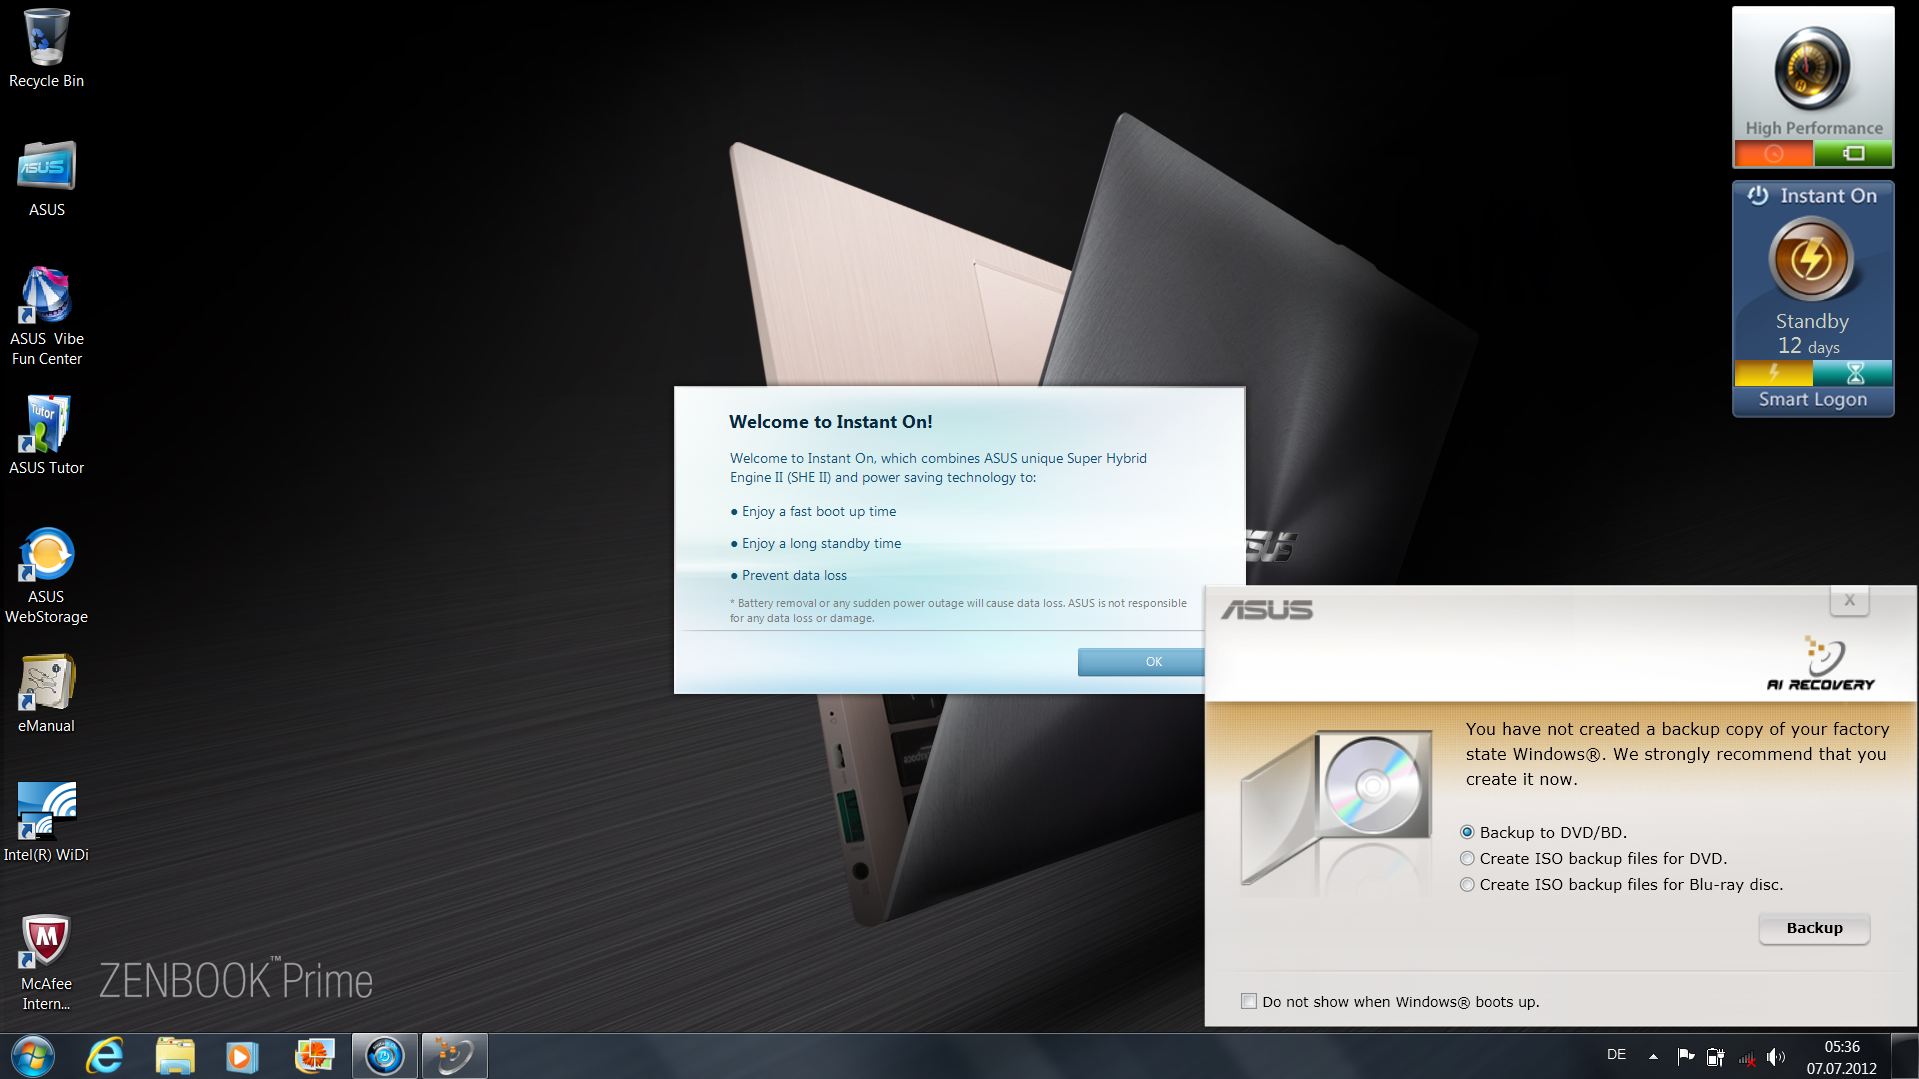Click the 'High Performance' label
The width and height of the screenshot is (1919, 1079).
click(x=1814, y=128)
